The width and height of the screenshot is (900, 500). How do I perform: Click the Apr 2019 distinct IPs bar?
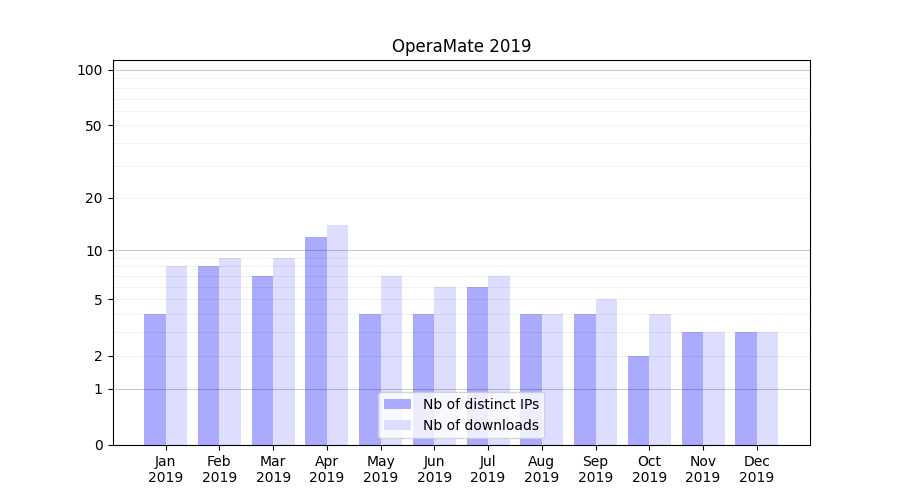coord(316,340)
